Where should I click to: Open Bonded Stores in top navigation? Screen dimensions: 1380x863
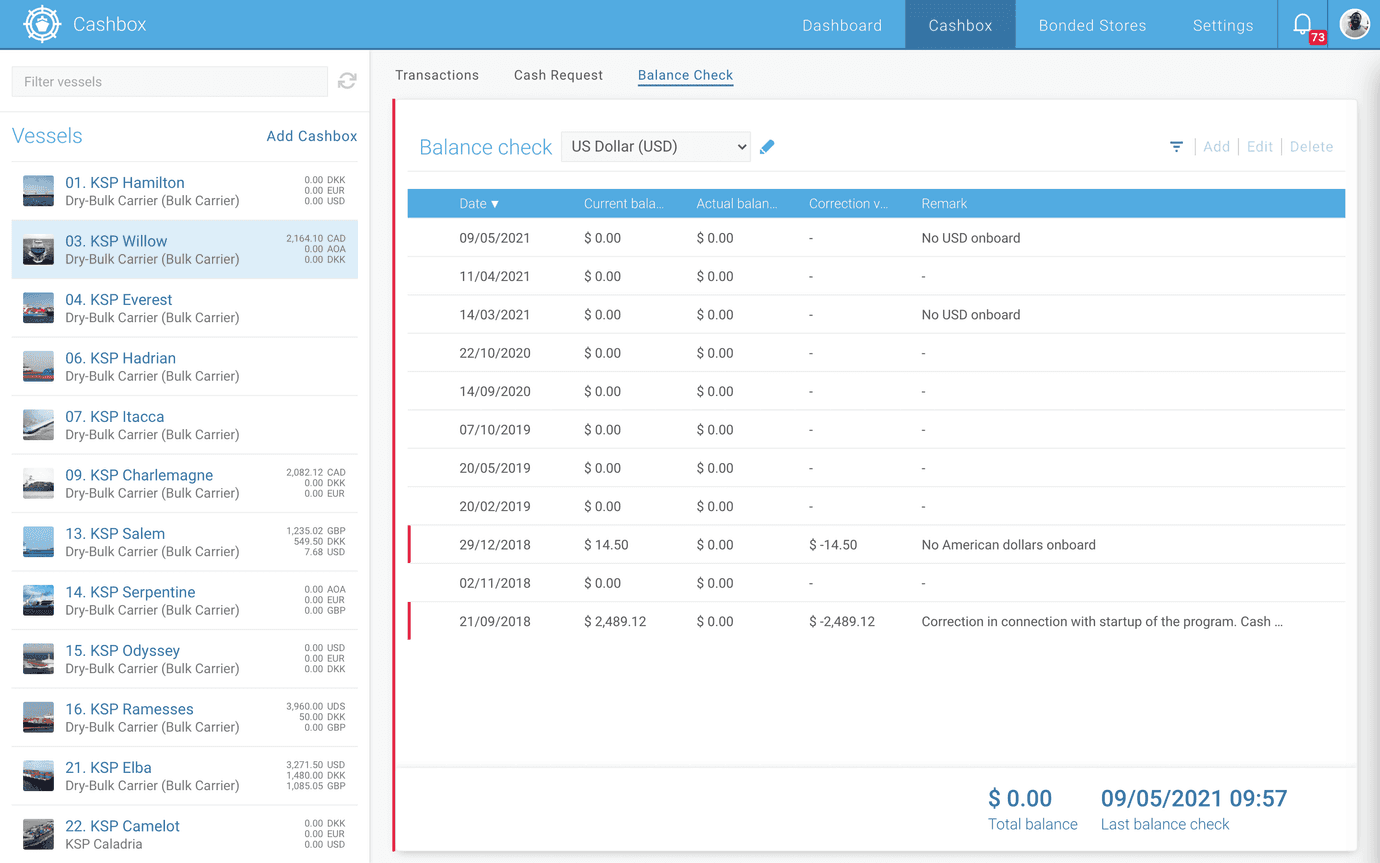(x=1092, y=25)
